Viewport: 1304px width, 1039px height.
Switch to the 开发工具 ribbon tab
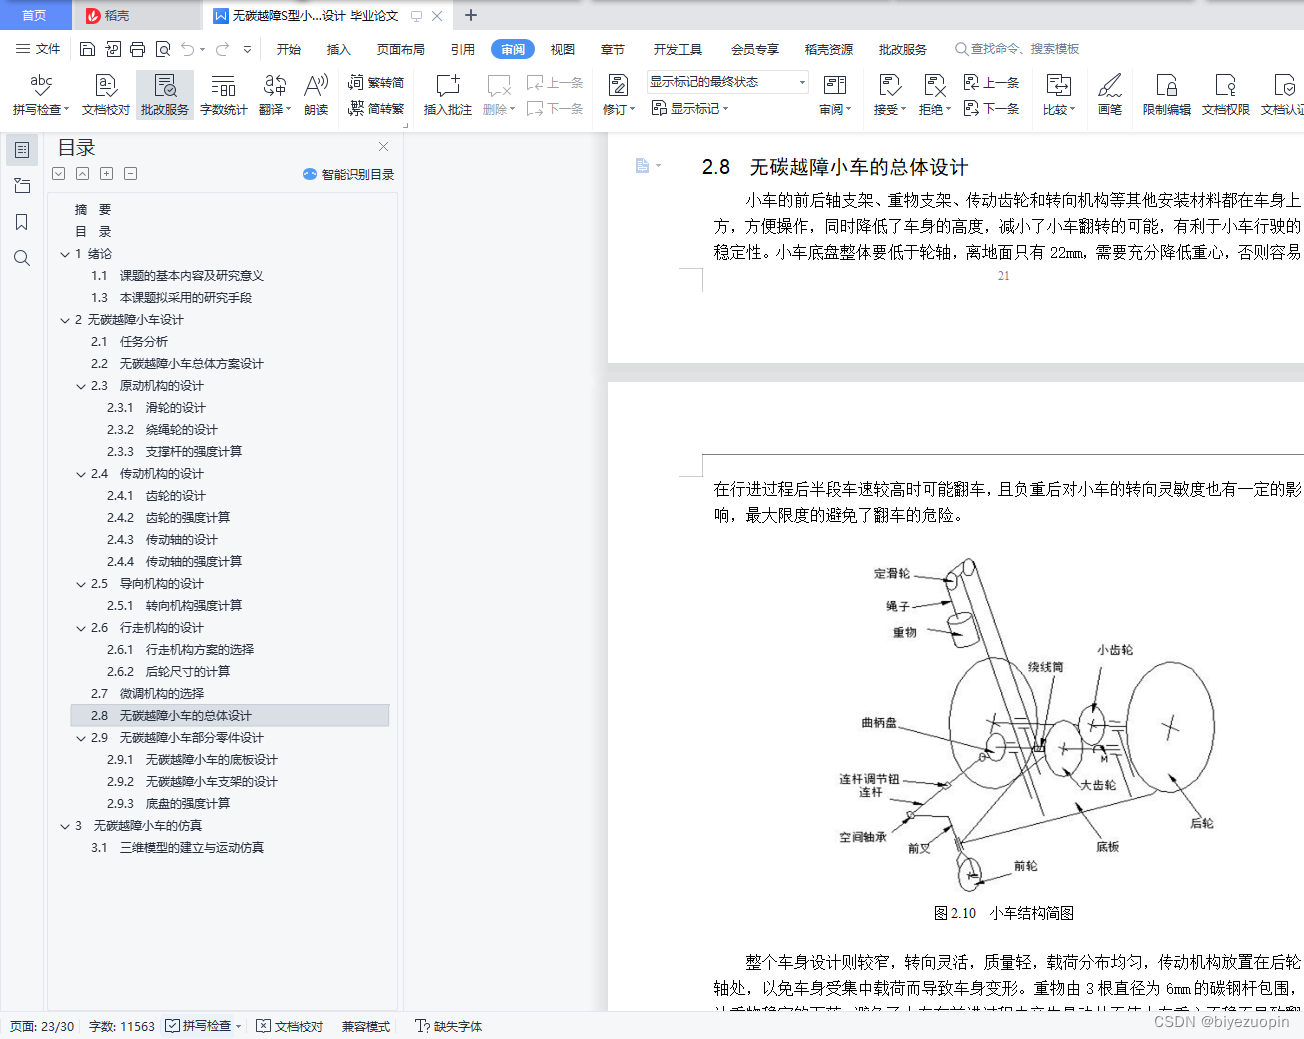pos(678,49)
